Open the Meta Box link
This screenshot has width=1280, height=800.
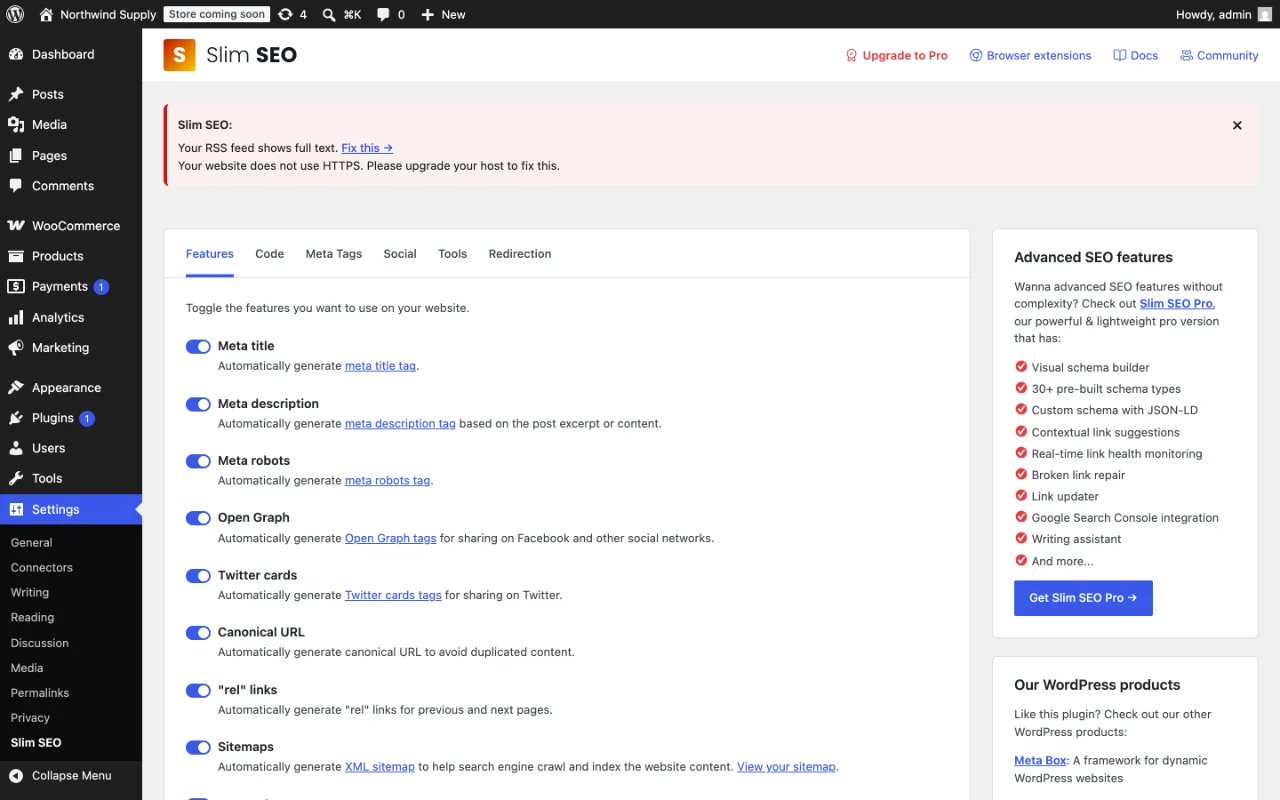tap(1040, 760)
